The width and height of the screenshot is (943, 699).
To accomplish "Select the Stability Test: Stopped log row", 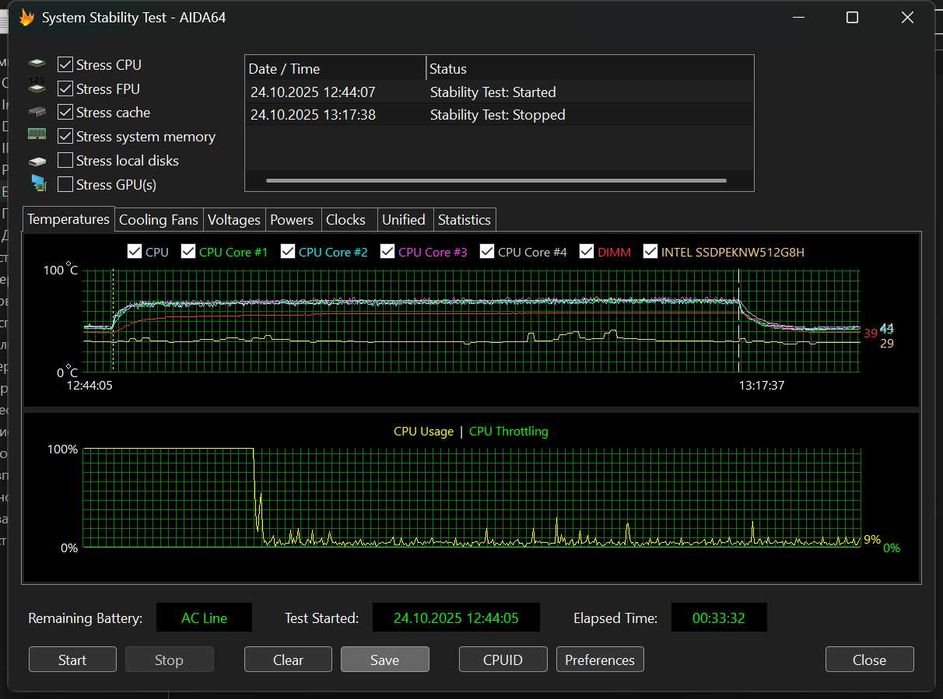I will tap(499, 115).
